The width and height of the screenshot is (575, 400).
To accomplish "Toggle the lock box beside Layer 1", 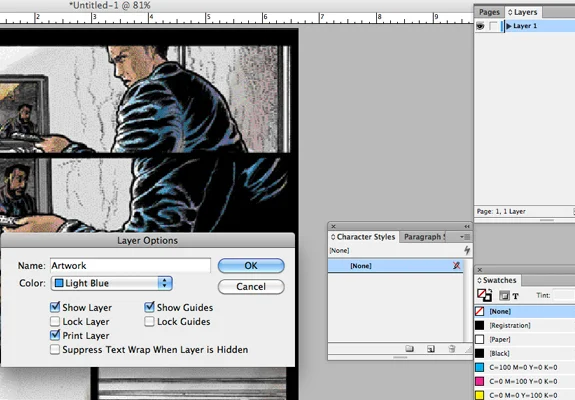I will pos(494,26).
